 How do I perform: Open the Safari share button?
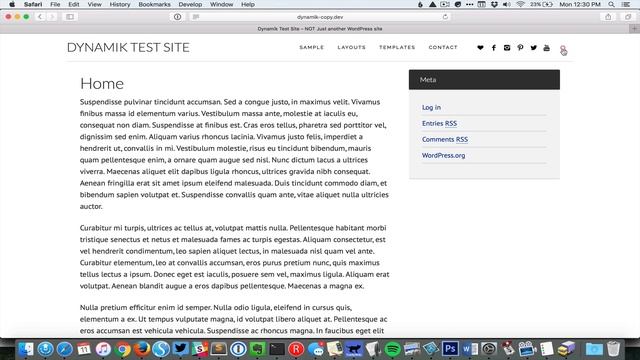coord(608,17)
